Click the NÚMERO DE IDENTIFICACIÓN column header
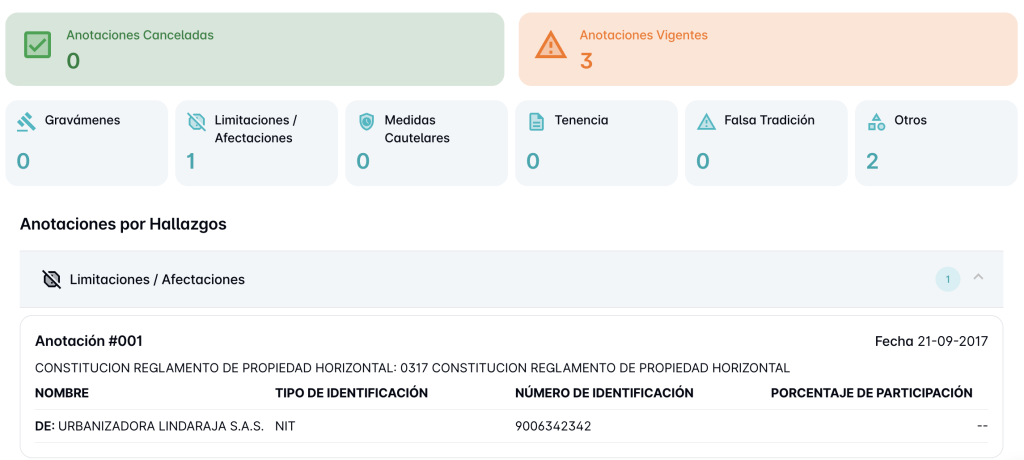1024x460 pixels. click(x=604, y=393)
